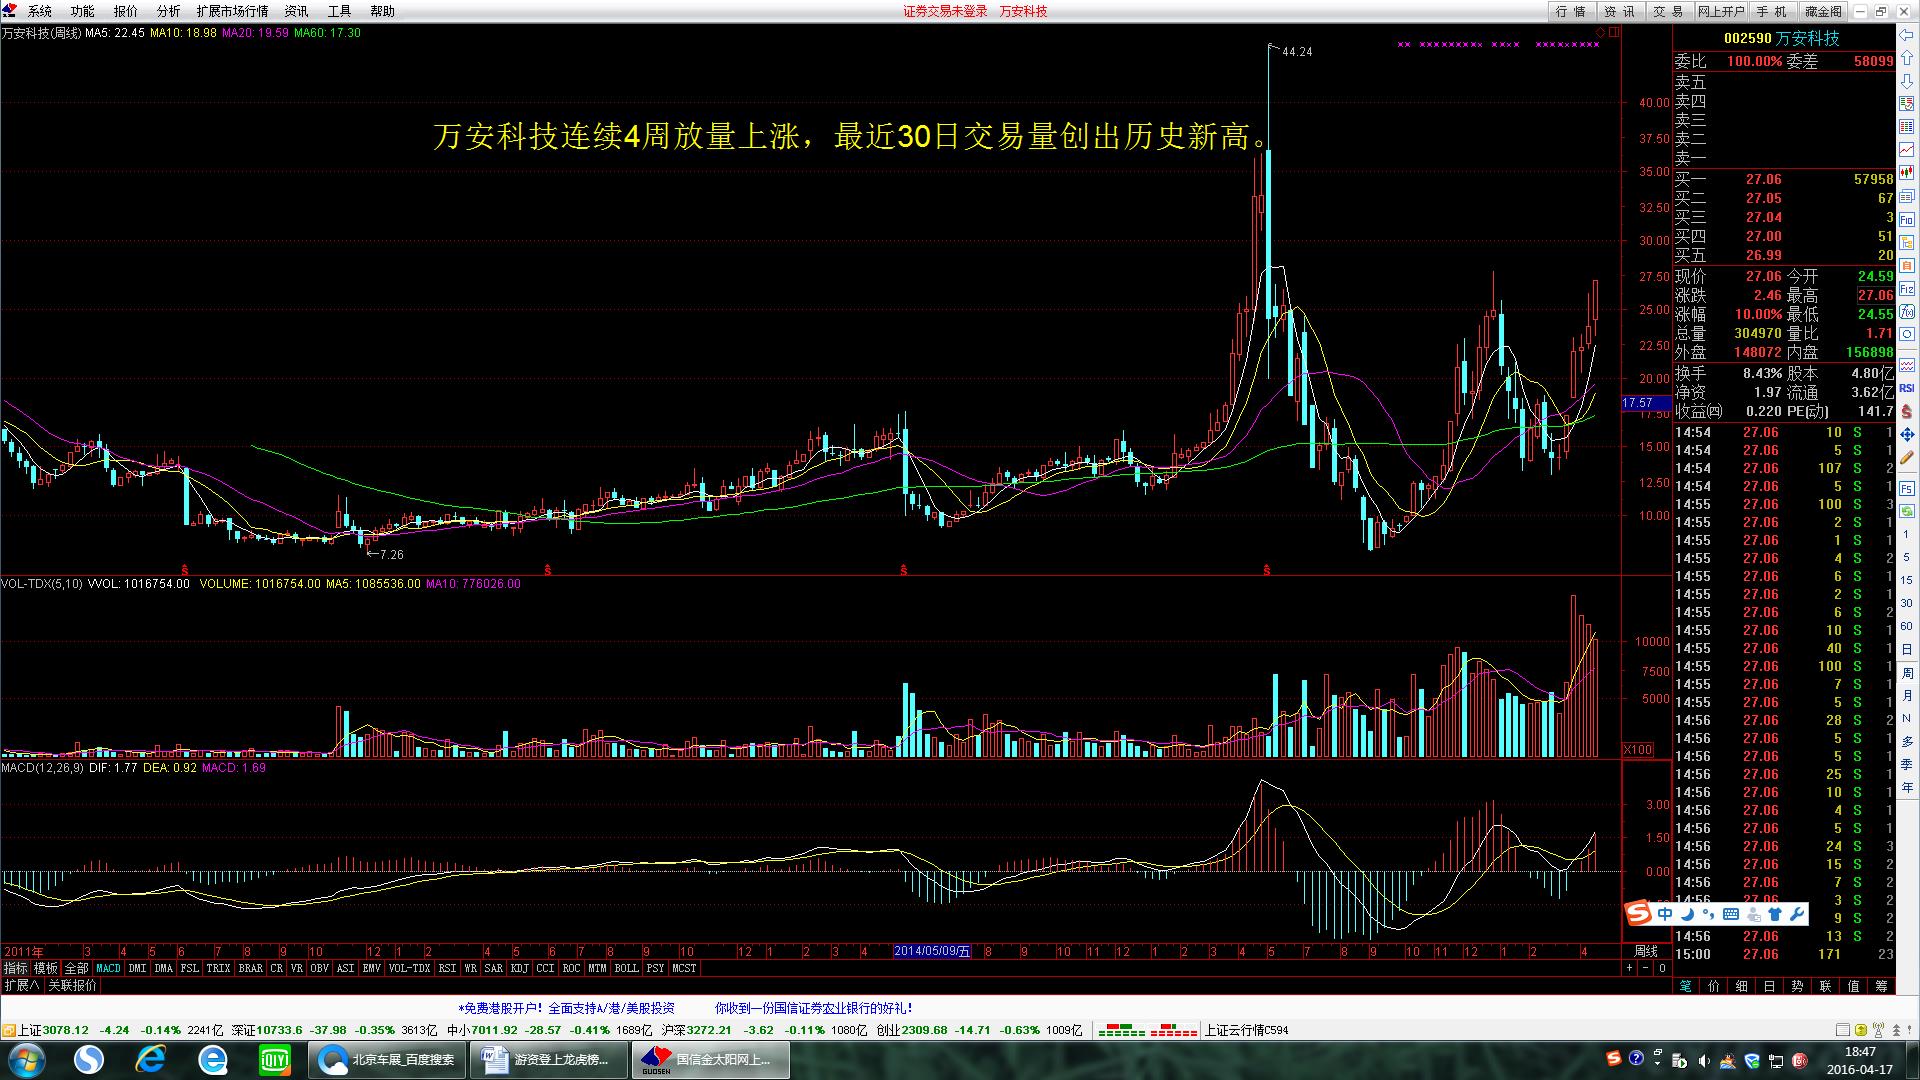Screen dimensions: 1920x1080
Task: Open the Sogou toolbox wrench icon
Action: [x=1796, y=914]
